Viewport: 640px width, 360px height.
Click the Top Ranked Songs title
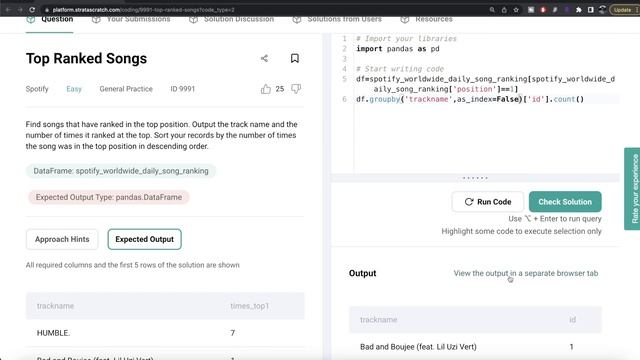[86, 58]
